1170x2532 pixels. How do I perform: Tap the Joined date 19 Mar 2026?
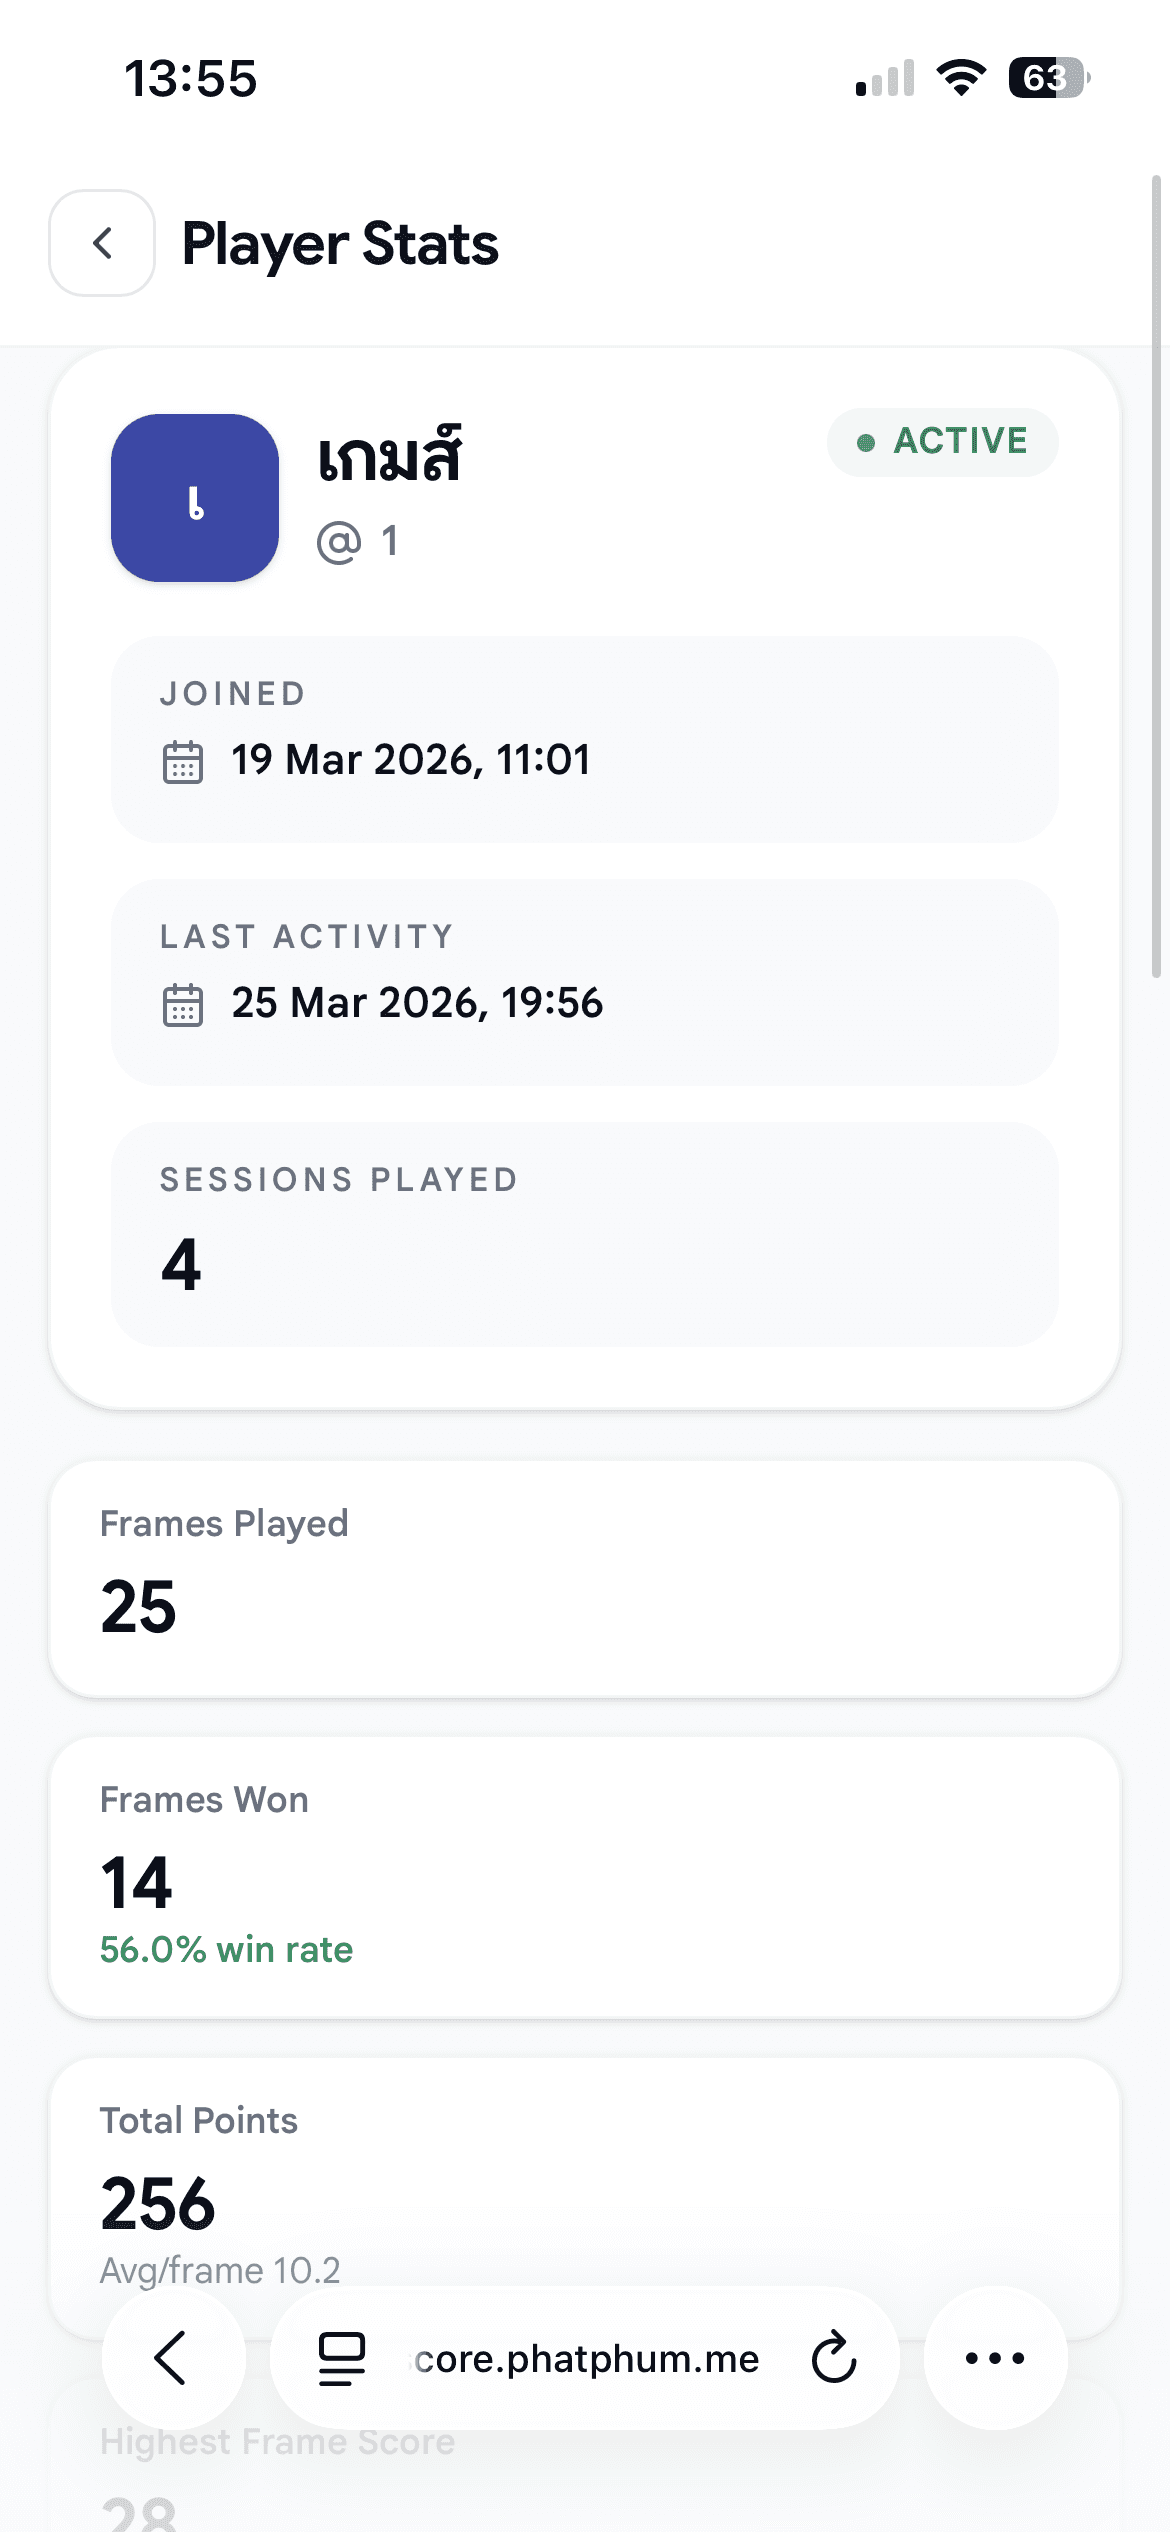tap(411, 760)
